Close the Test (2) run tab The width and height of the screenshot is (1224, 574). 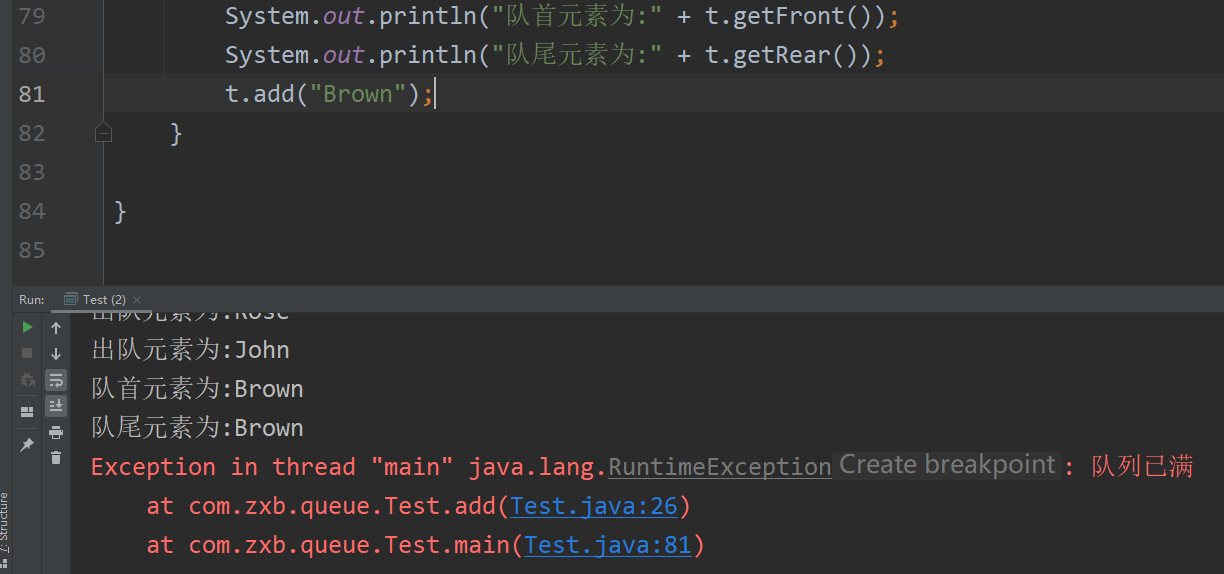click(x=137, y=300)
